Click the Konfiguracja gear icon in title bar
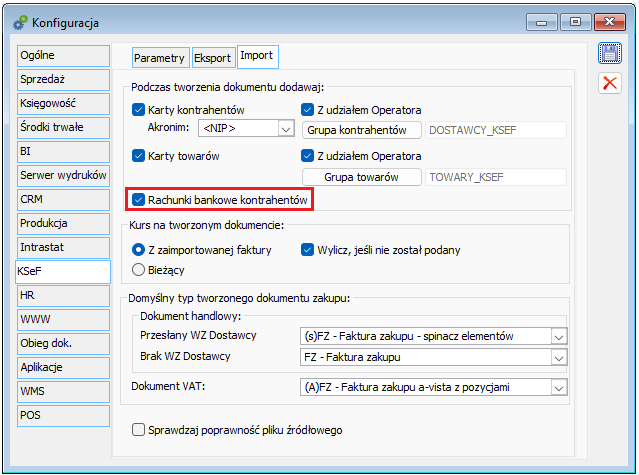Image resolution: width=639 pixels, height=475 pixels. point(18,20)
